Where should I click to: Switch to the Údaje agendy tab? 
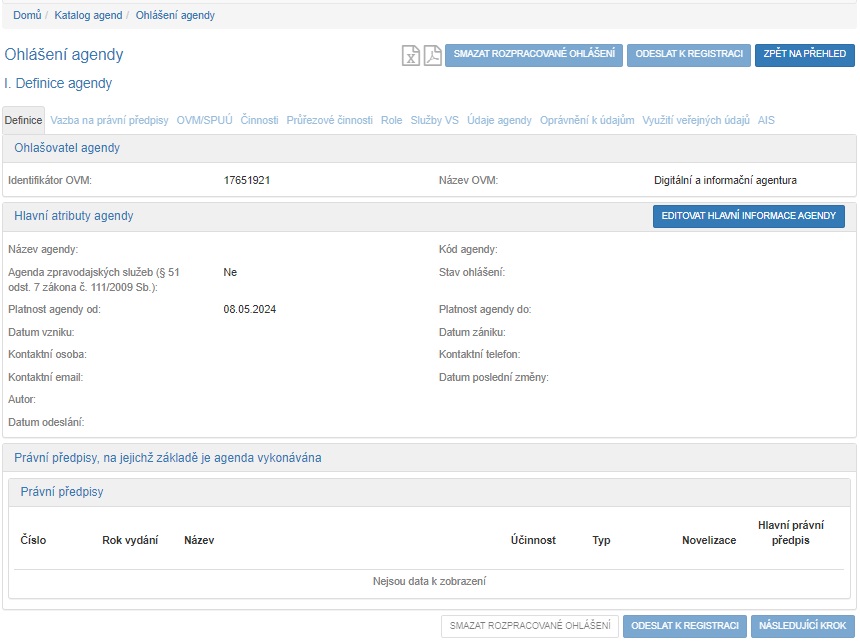coord(499,120)
